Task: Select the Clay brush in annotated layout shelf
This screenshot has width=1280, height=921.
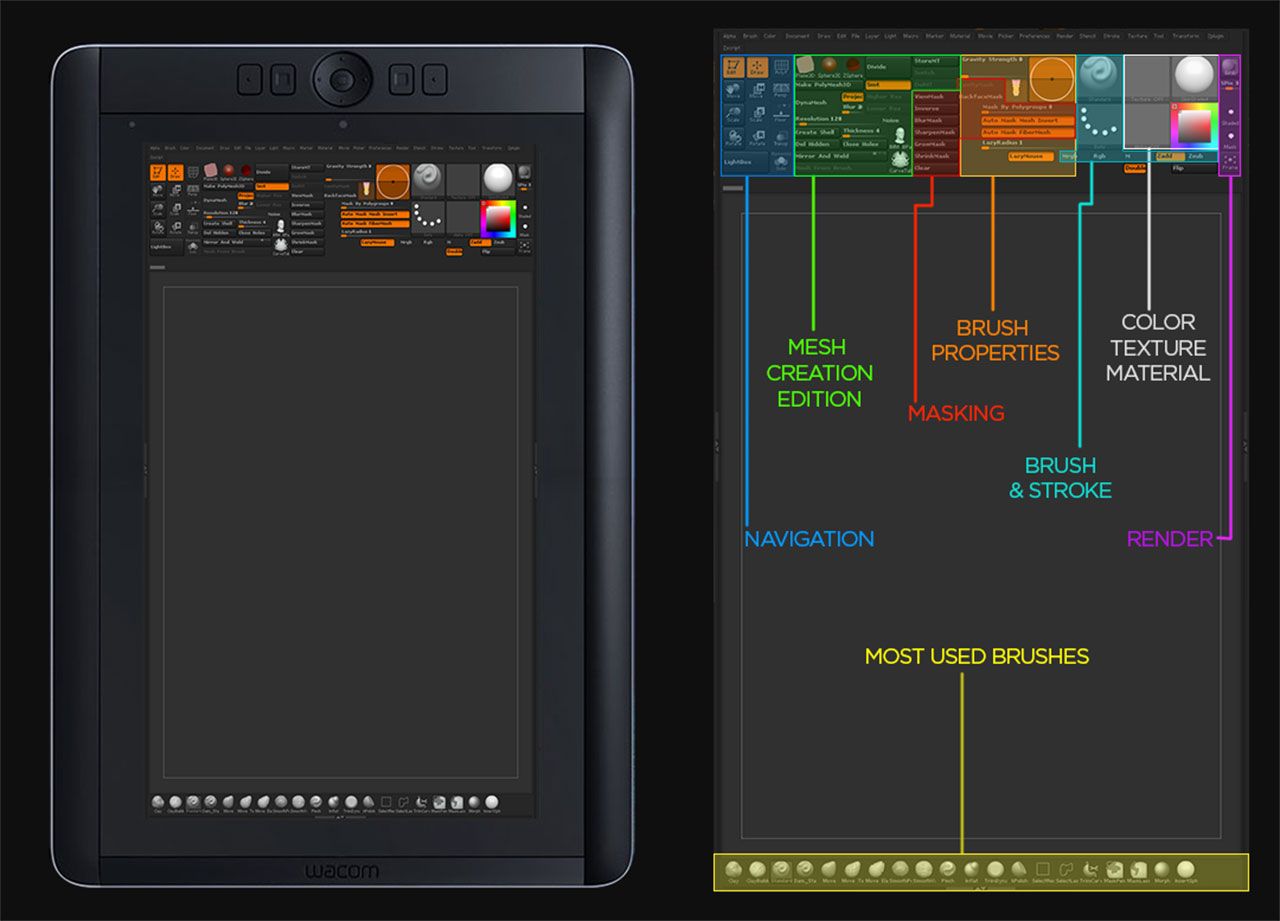Action: pyautogui.click(x=734, y=870)
